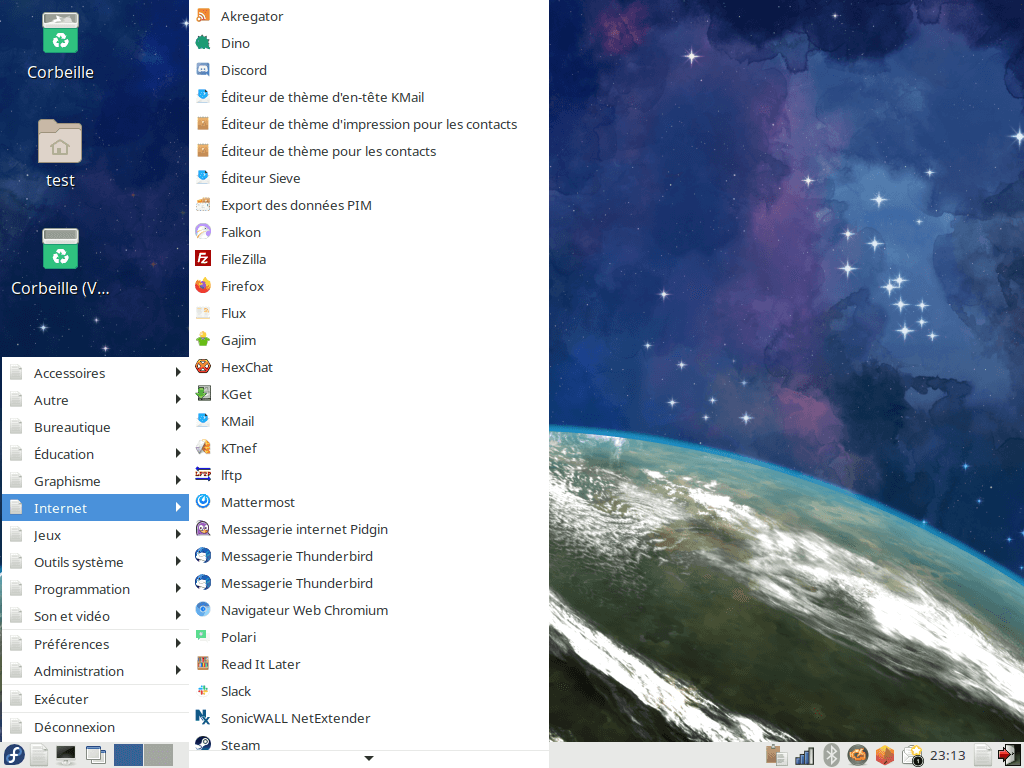Open the file manager in the taskbar
The width and height of the screenshot is (1024, 768).
click(x=39, y=755)
